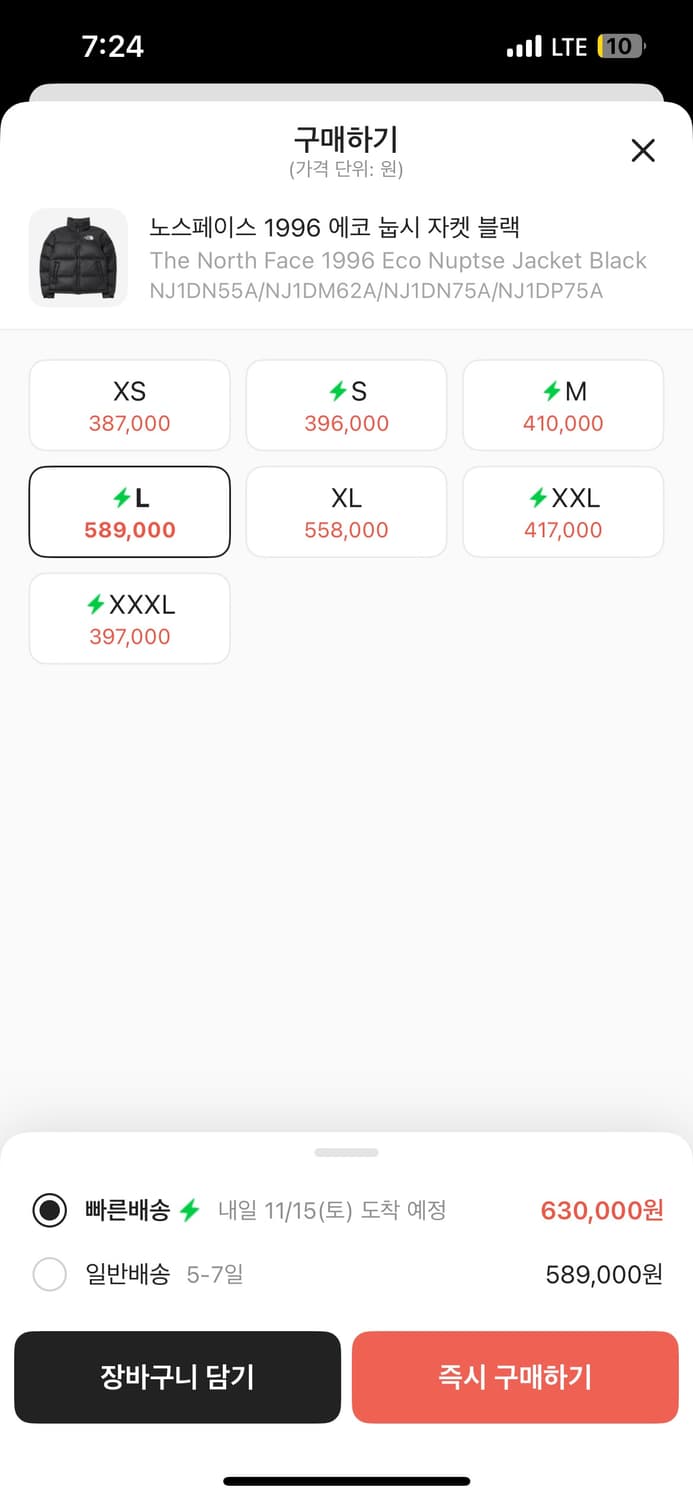Viewport: 693px width, 1500px height.
Task: Close the 구매하기 purchase sheet
Action: point(643,151)
